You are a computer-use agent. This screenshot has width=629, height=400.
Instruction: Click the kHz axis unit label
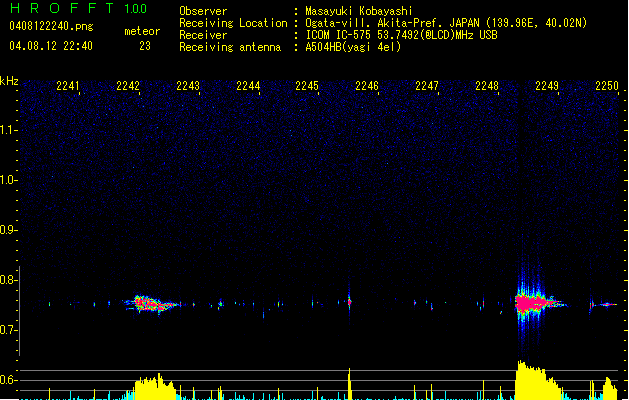tap(9, 81)
